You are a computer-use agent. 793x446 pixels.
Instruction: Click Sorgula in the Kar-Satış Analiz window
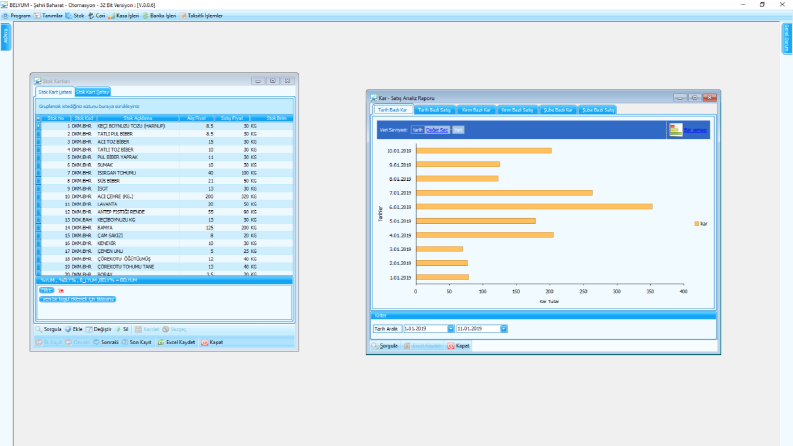point(385,346)
